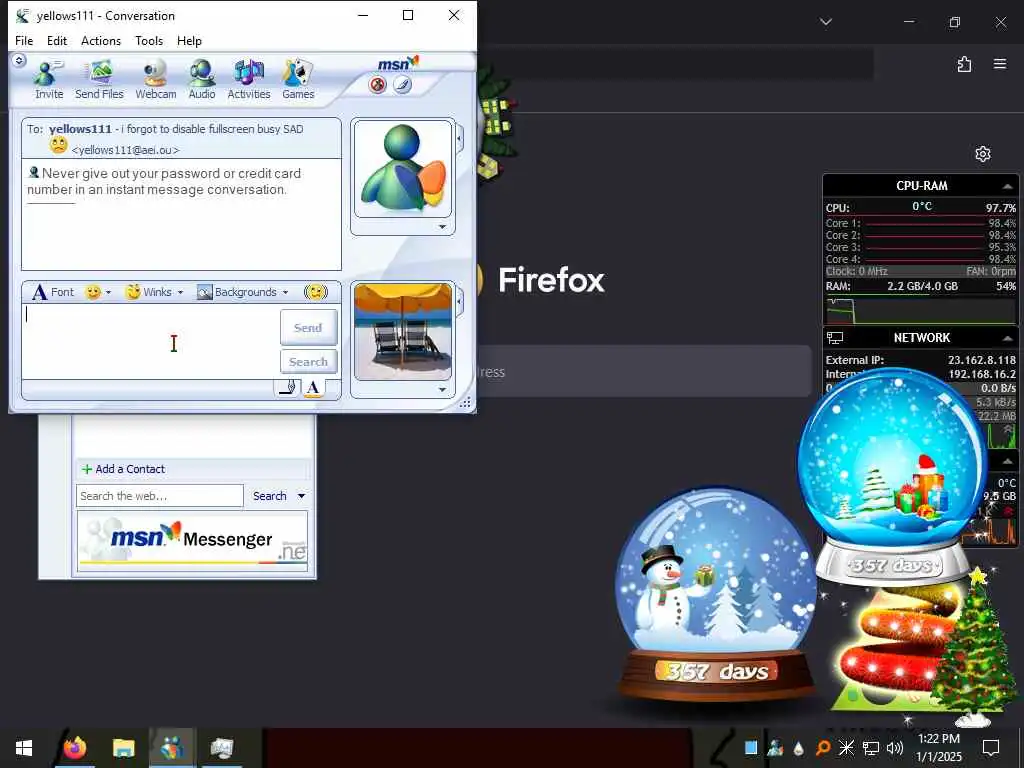1024x768 pixels.
Task: Click the blue square tray icon
Action: point(751,748)
